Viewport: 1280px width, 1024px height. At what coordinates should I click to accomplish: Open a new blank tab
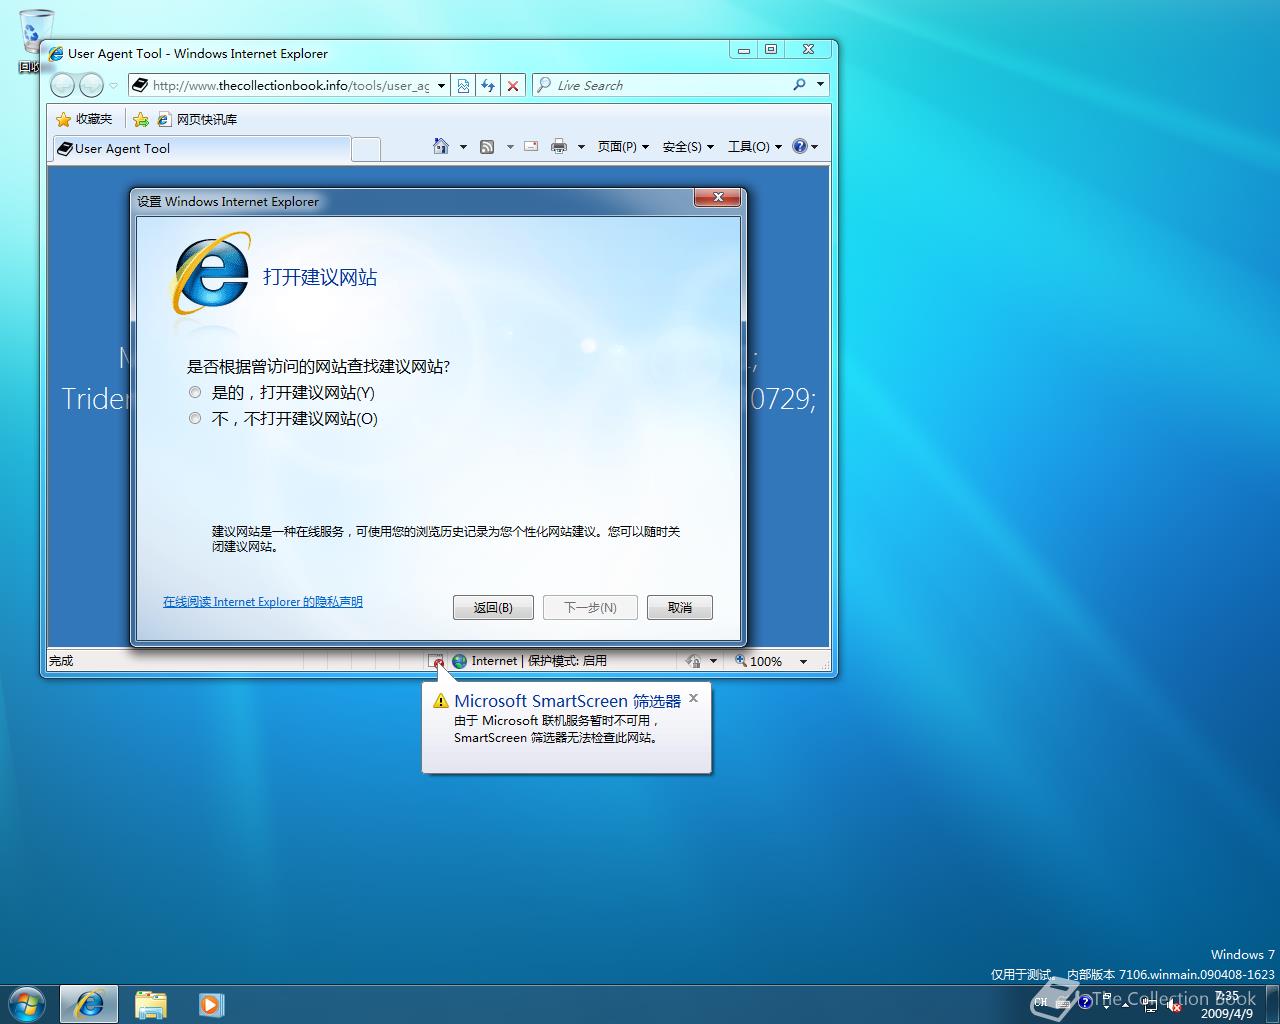(366, 149)
